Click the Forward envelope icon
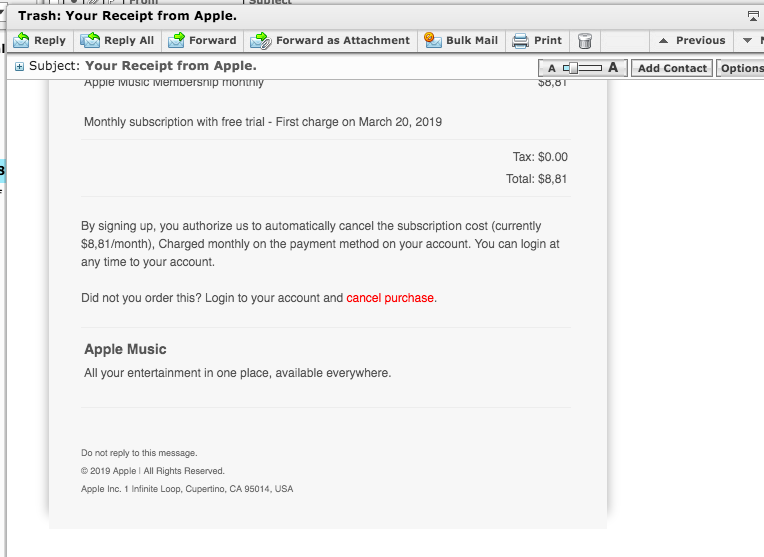This screenshot has width=764, height=557. 176,40
